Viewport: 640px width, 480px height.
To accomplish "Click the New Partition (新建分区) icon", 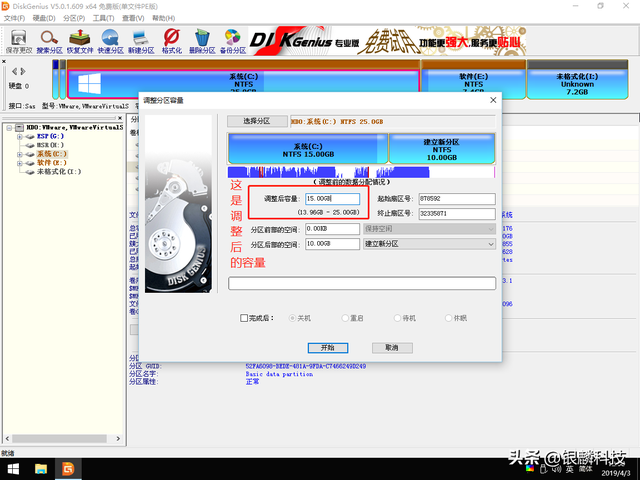I will point(141,41).
